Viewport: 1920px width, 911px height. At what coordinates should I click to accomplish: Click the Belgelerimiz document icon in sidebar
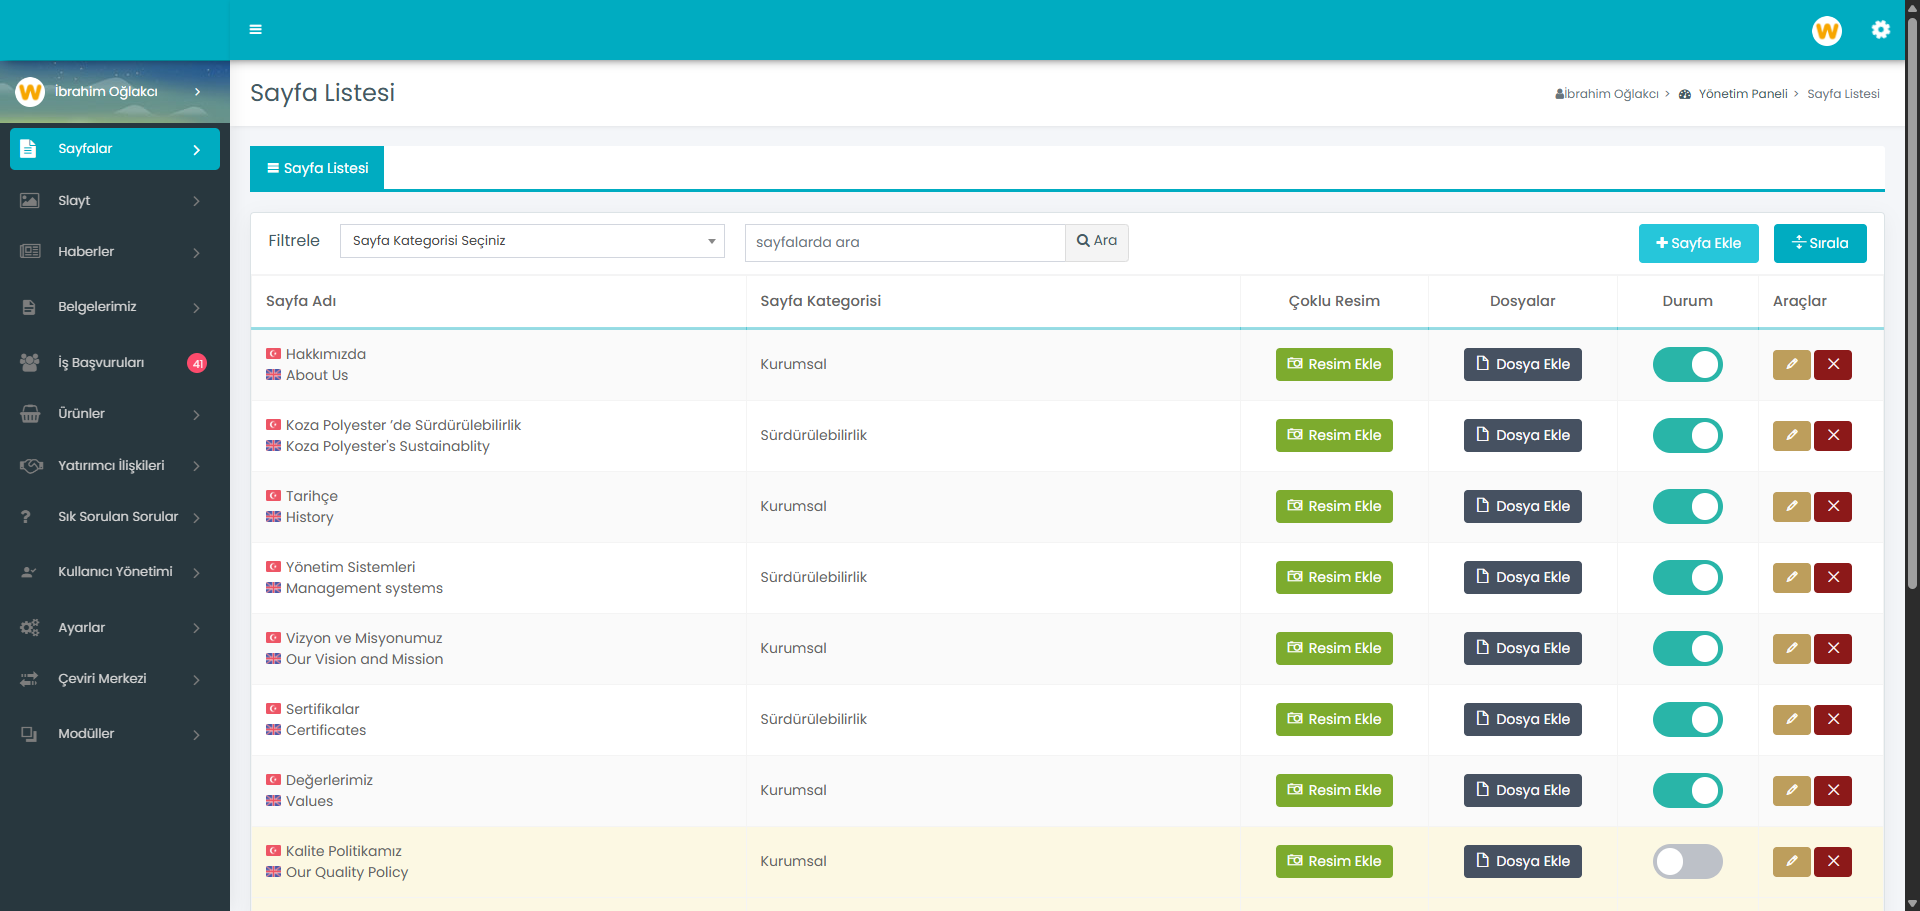pos(29,307)
